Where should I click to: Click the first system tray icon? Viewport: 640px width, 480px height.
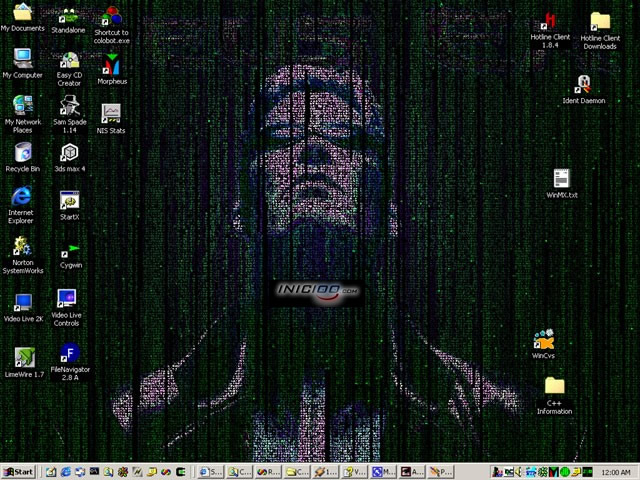[x=497, y=472]
